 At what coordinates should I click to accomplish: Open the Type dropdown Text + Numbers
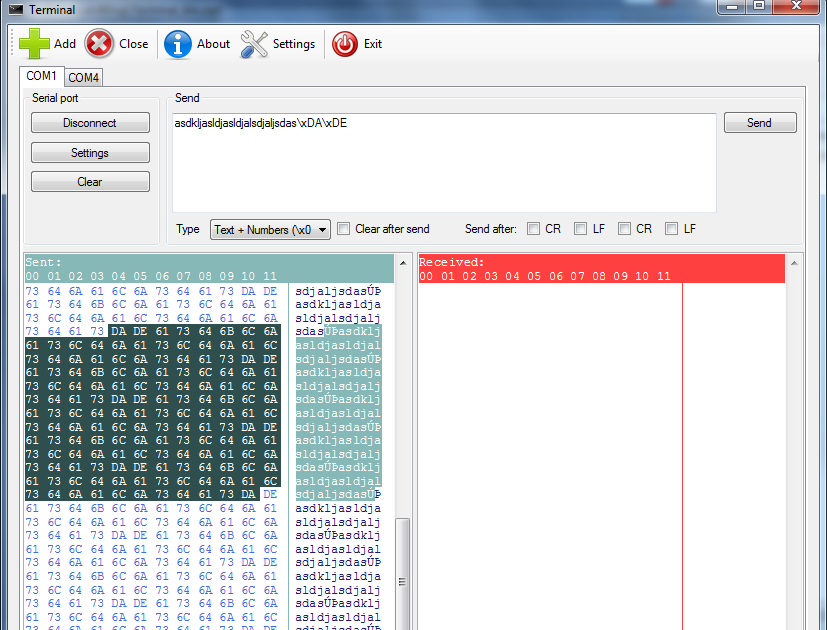point(270,230)
